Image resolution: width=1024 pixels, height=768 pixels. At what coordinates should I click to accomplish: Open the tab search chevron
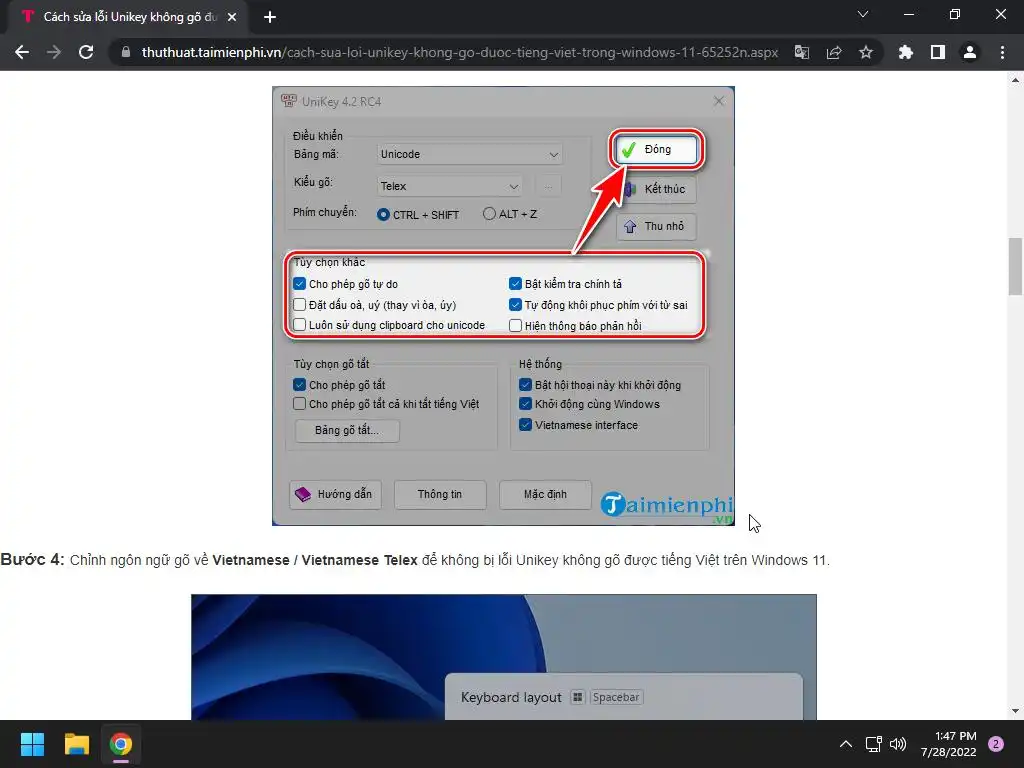(863, 14)
